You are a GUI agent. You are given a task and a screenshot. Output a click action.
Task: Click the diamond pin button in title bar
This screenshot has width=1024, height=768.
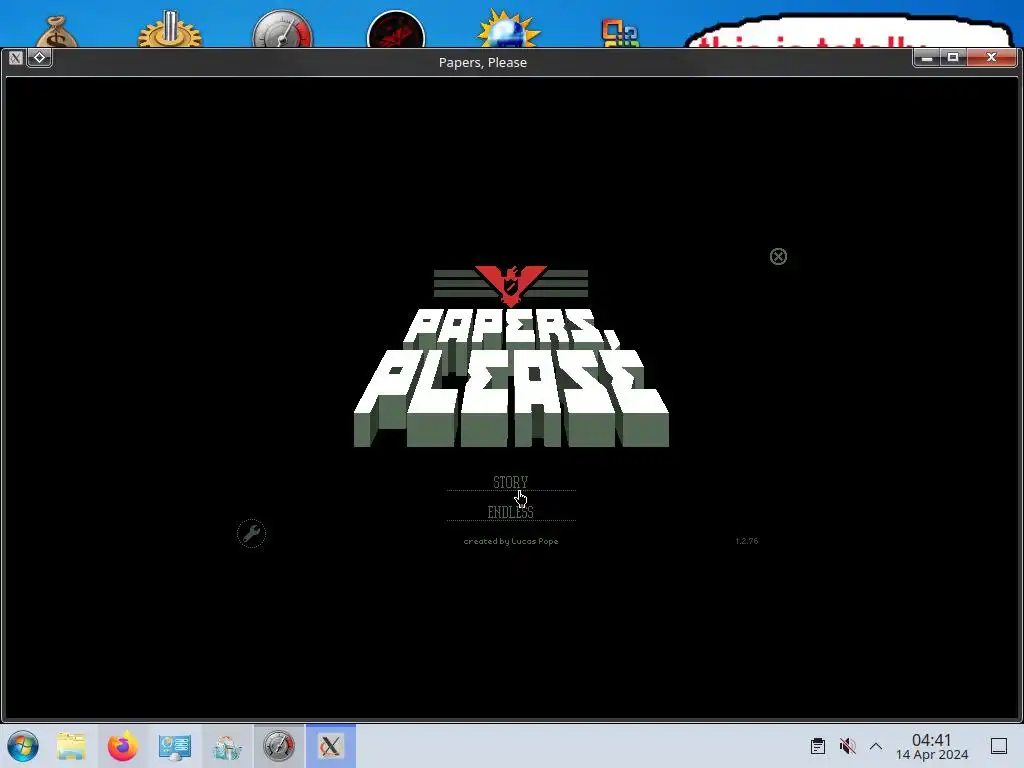[39, 57]
